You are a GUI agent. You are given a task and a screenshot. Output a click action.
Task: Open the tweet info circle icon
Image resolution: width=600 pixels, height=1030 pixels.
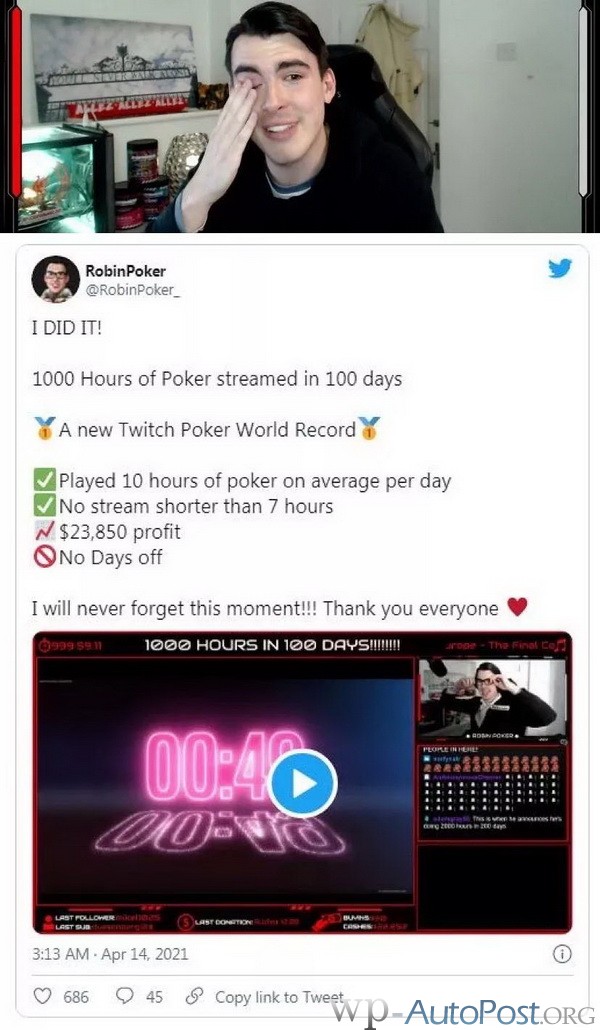pyautogui.click(x=562, y=954)
